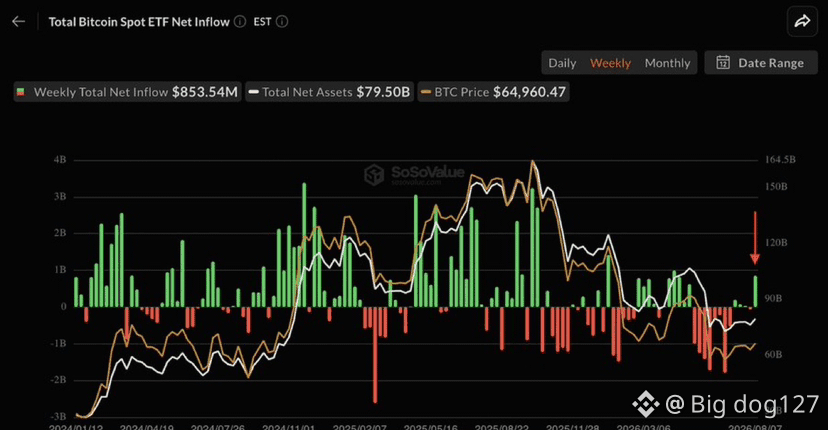Viewport: 828px width, 430px height.
Task: Click the 1B left axis label
Action: (60, 269)
